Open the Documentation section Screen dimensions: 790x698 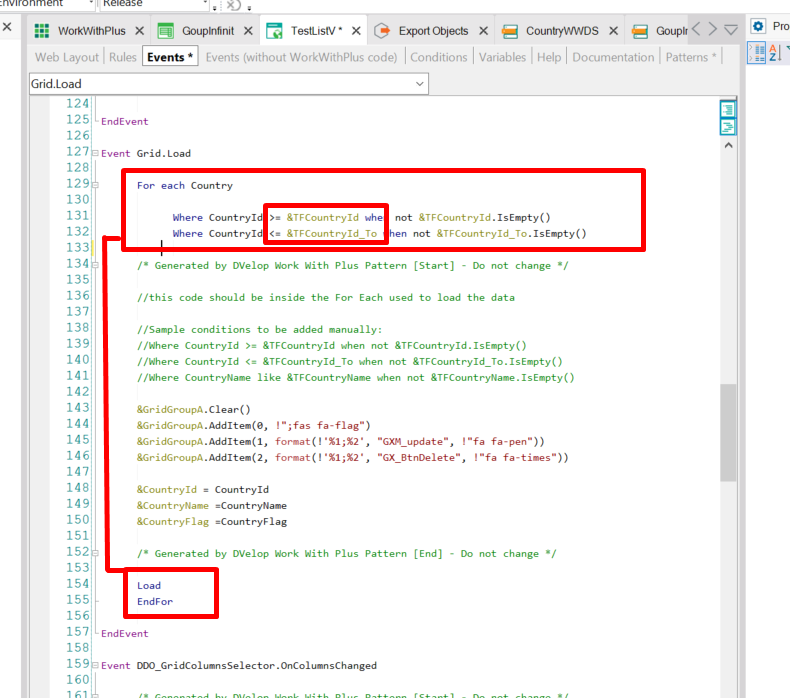point(613,57)
